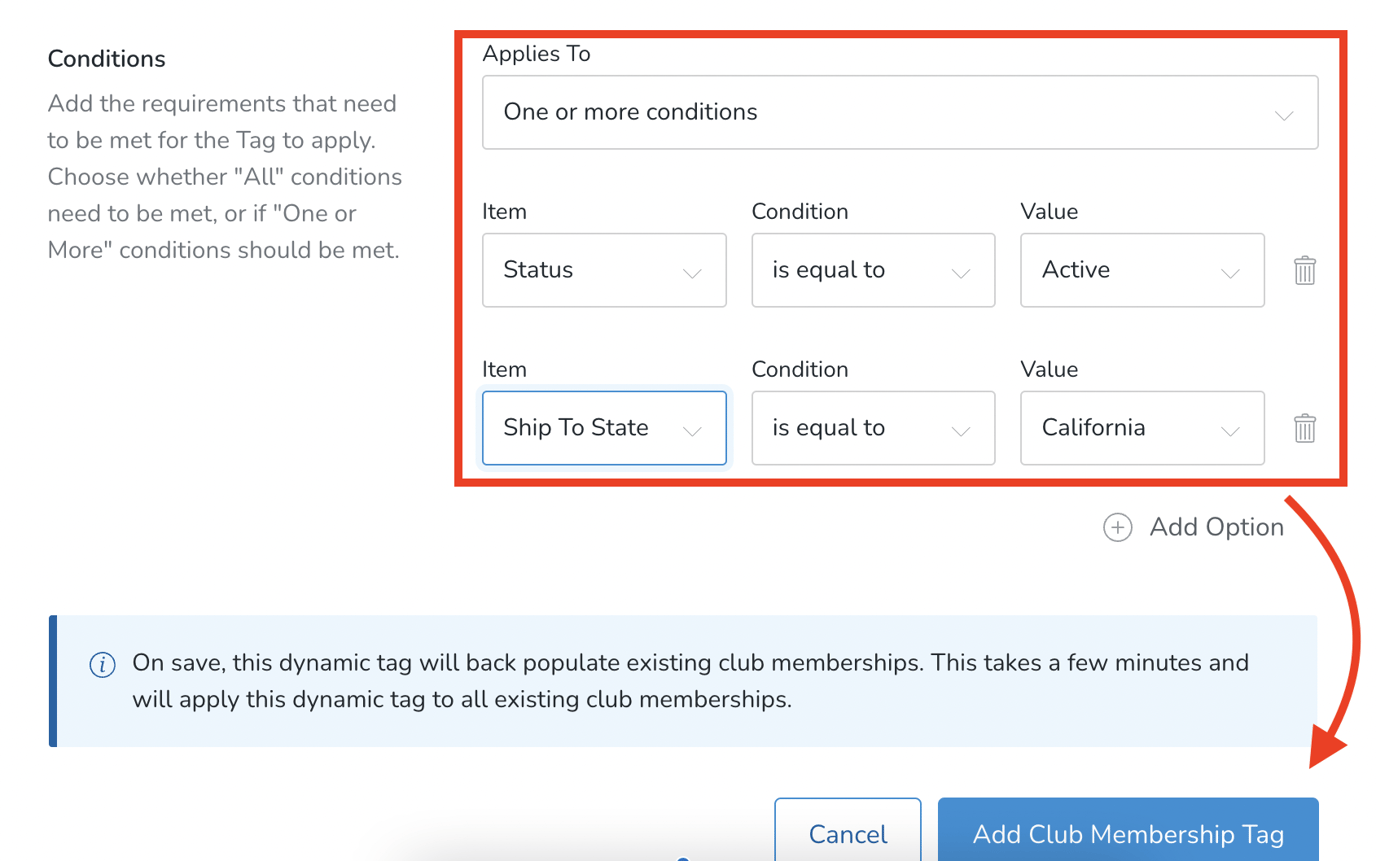Open the Ship To State item dropdown
This screenshot has width=1376, height=861.
pyautogui.click(x=604, y=428)
